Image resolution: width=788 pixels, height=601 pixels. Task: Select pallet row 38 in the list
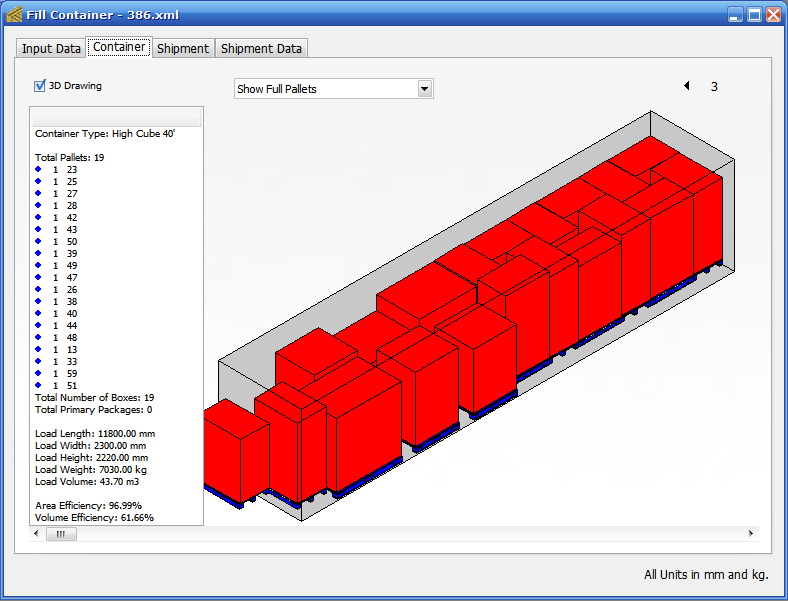56,302
